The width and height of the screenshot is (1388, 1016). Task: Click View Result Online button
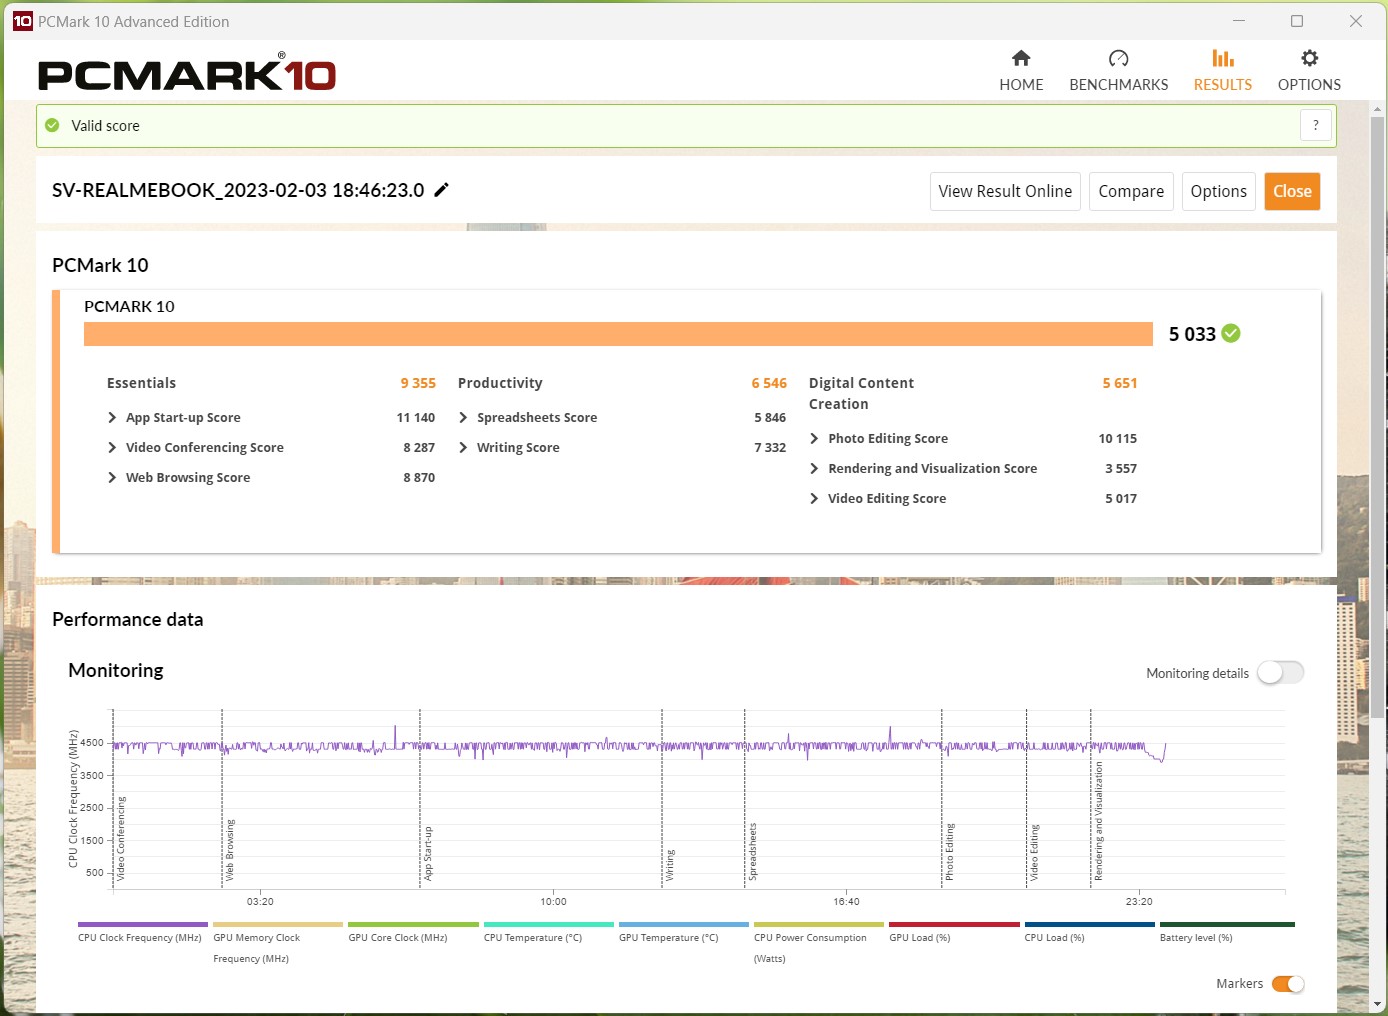pyautogui.click(x=1005, y=191)
